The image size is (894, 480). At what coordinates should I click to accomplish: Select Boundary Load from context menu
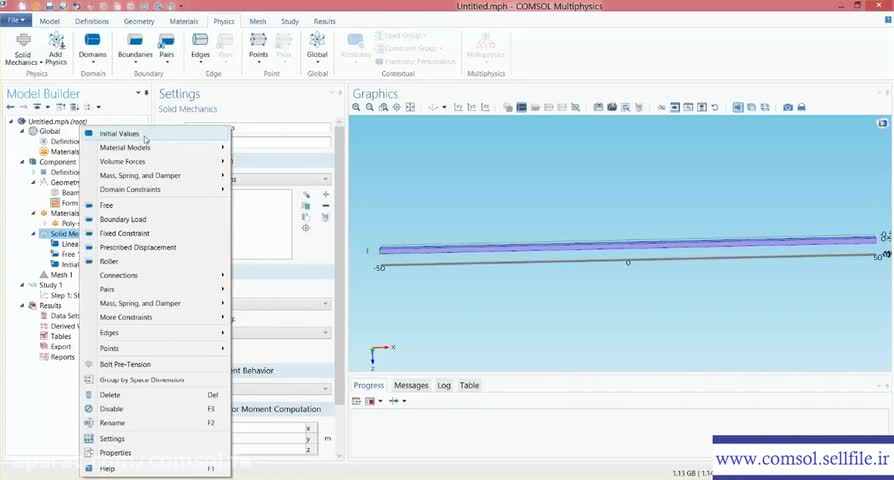(x=156, y=219)
